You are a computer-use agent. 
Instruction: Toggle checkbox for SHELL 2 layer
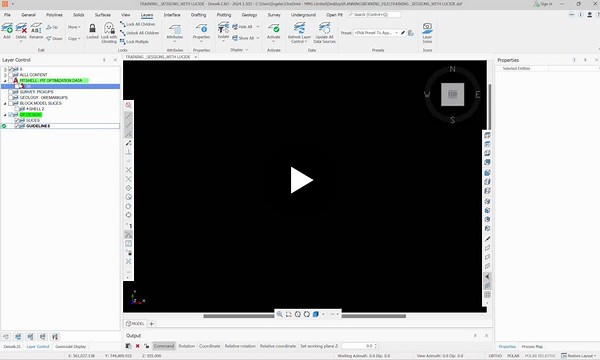pyautogui.click(x=17, y=109)
